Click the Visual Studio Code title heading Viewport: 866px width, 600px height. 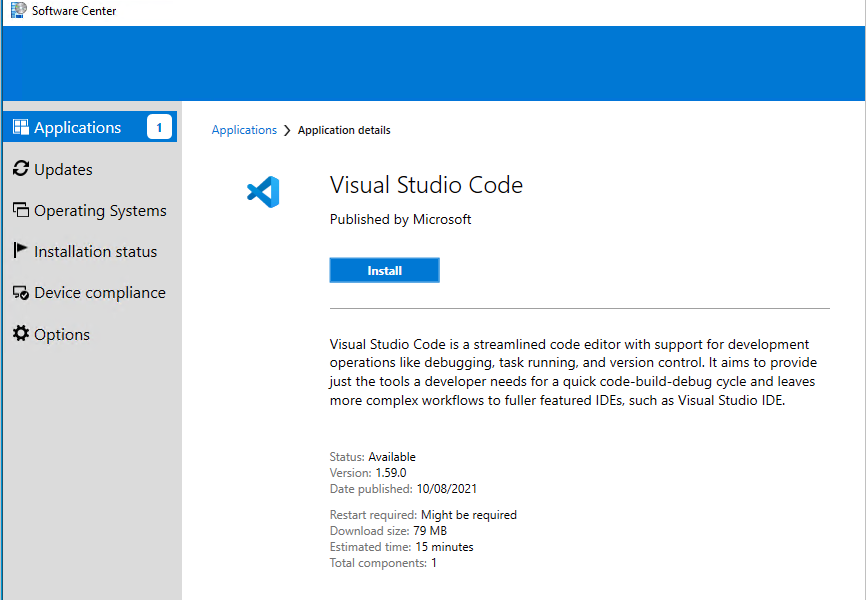(426, 185)
